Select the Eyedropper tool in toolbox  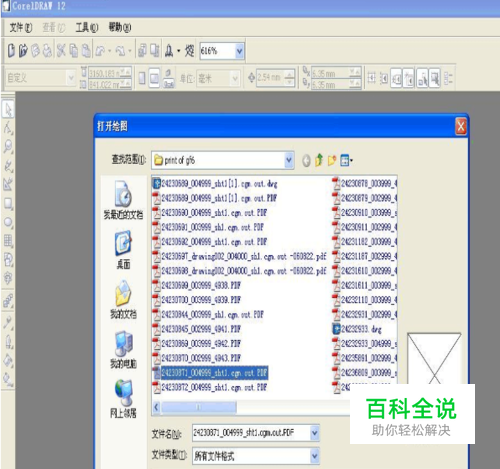(x=8, y=322)
